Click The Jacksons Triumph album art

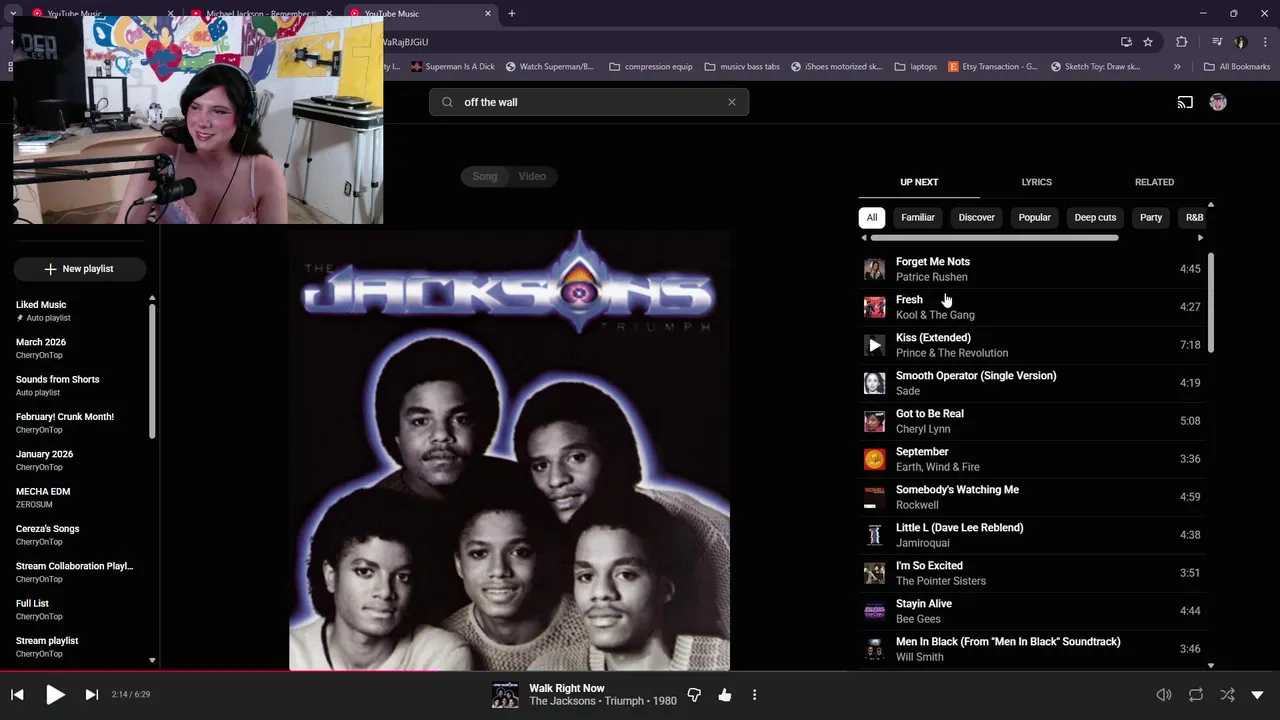[509, 450]
